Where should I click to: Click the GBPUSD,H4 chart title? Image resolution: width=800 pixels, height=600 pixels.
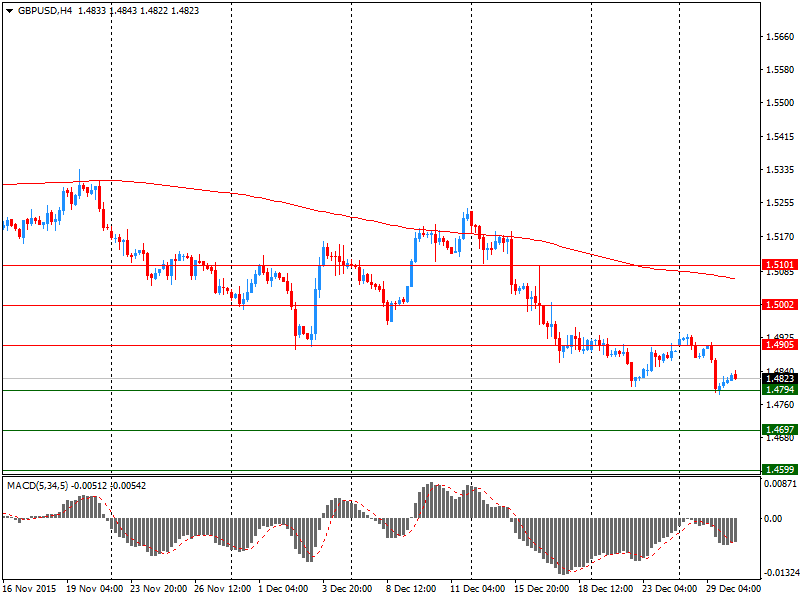coord(45,11)
